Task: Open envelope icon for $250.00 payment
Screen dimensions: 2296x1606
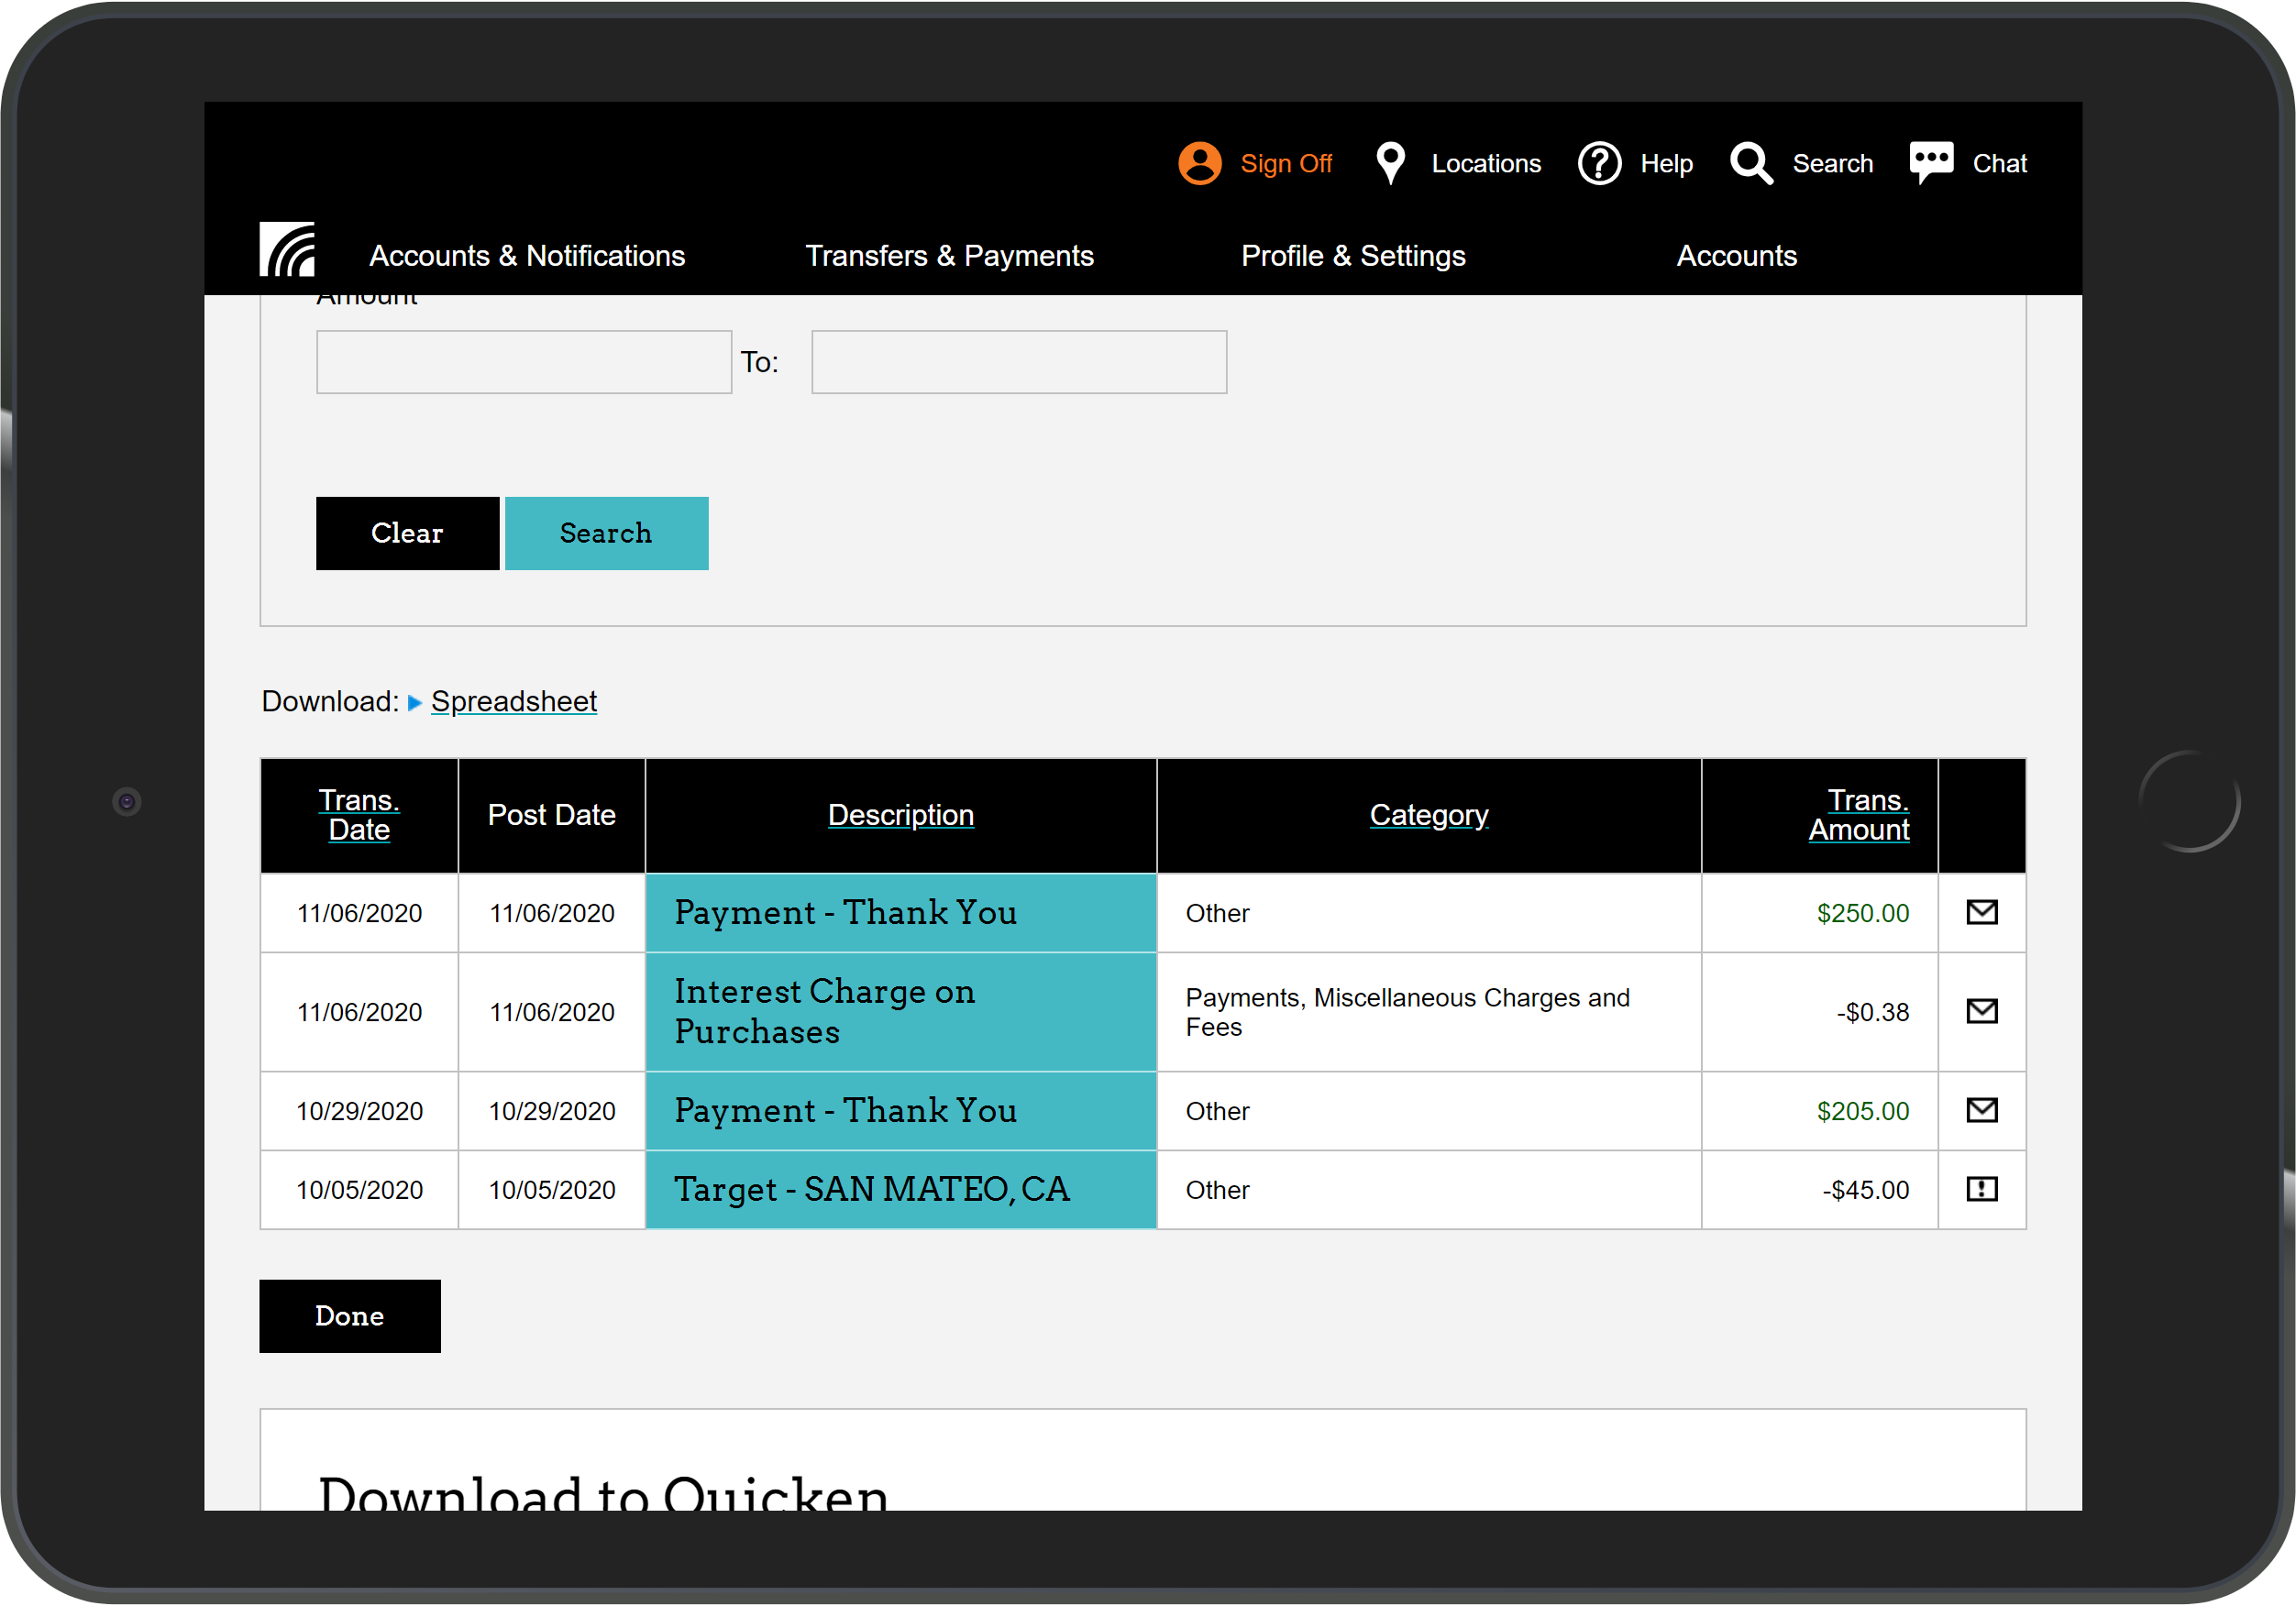Action: pyautogui.click(x=1982, y=912)
